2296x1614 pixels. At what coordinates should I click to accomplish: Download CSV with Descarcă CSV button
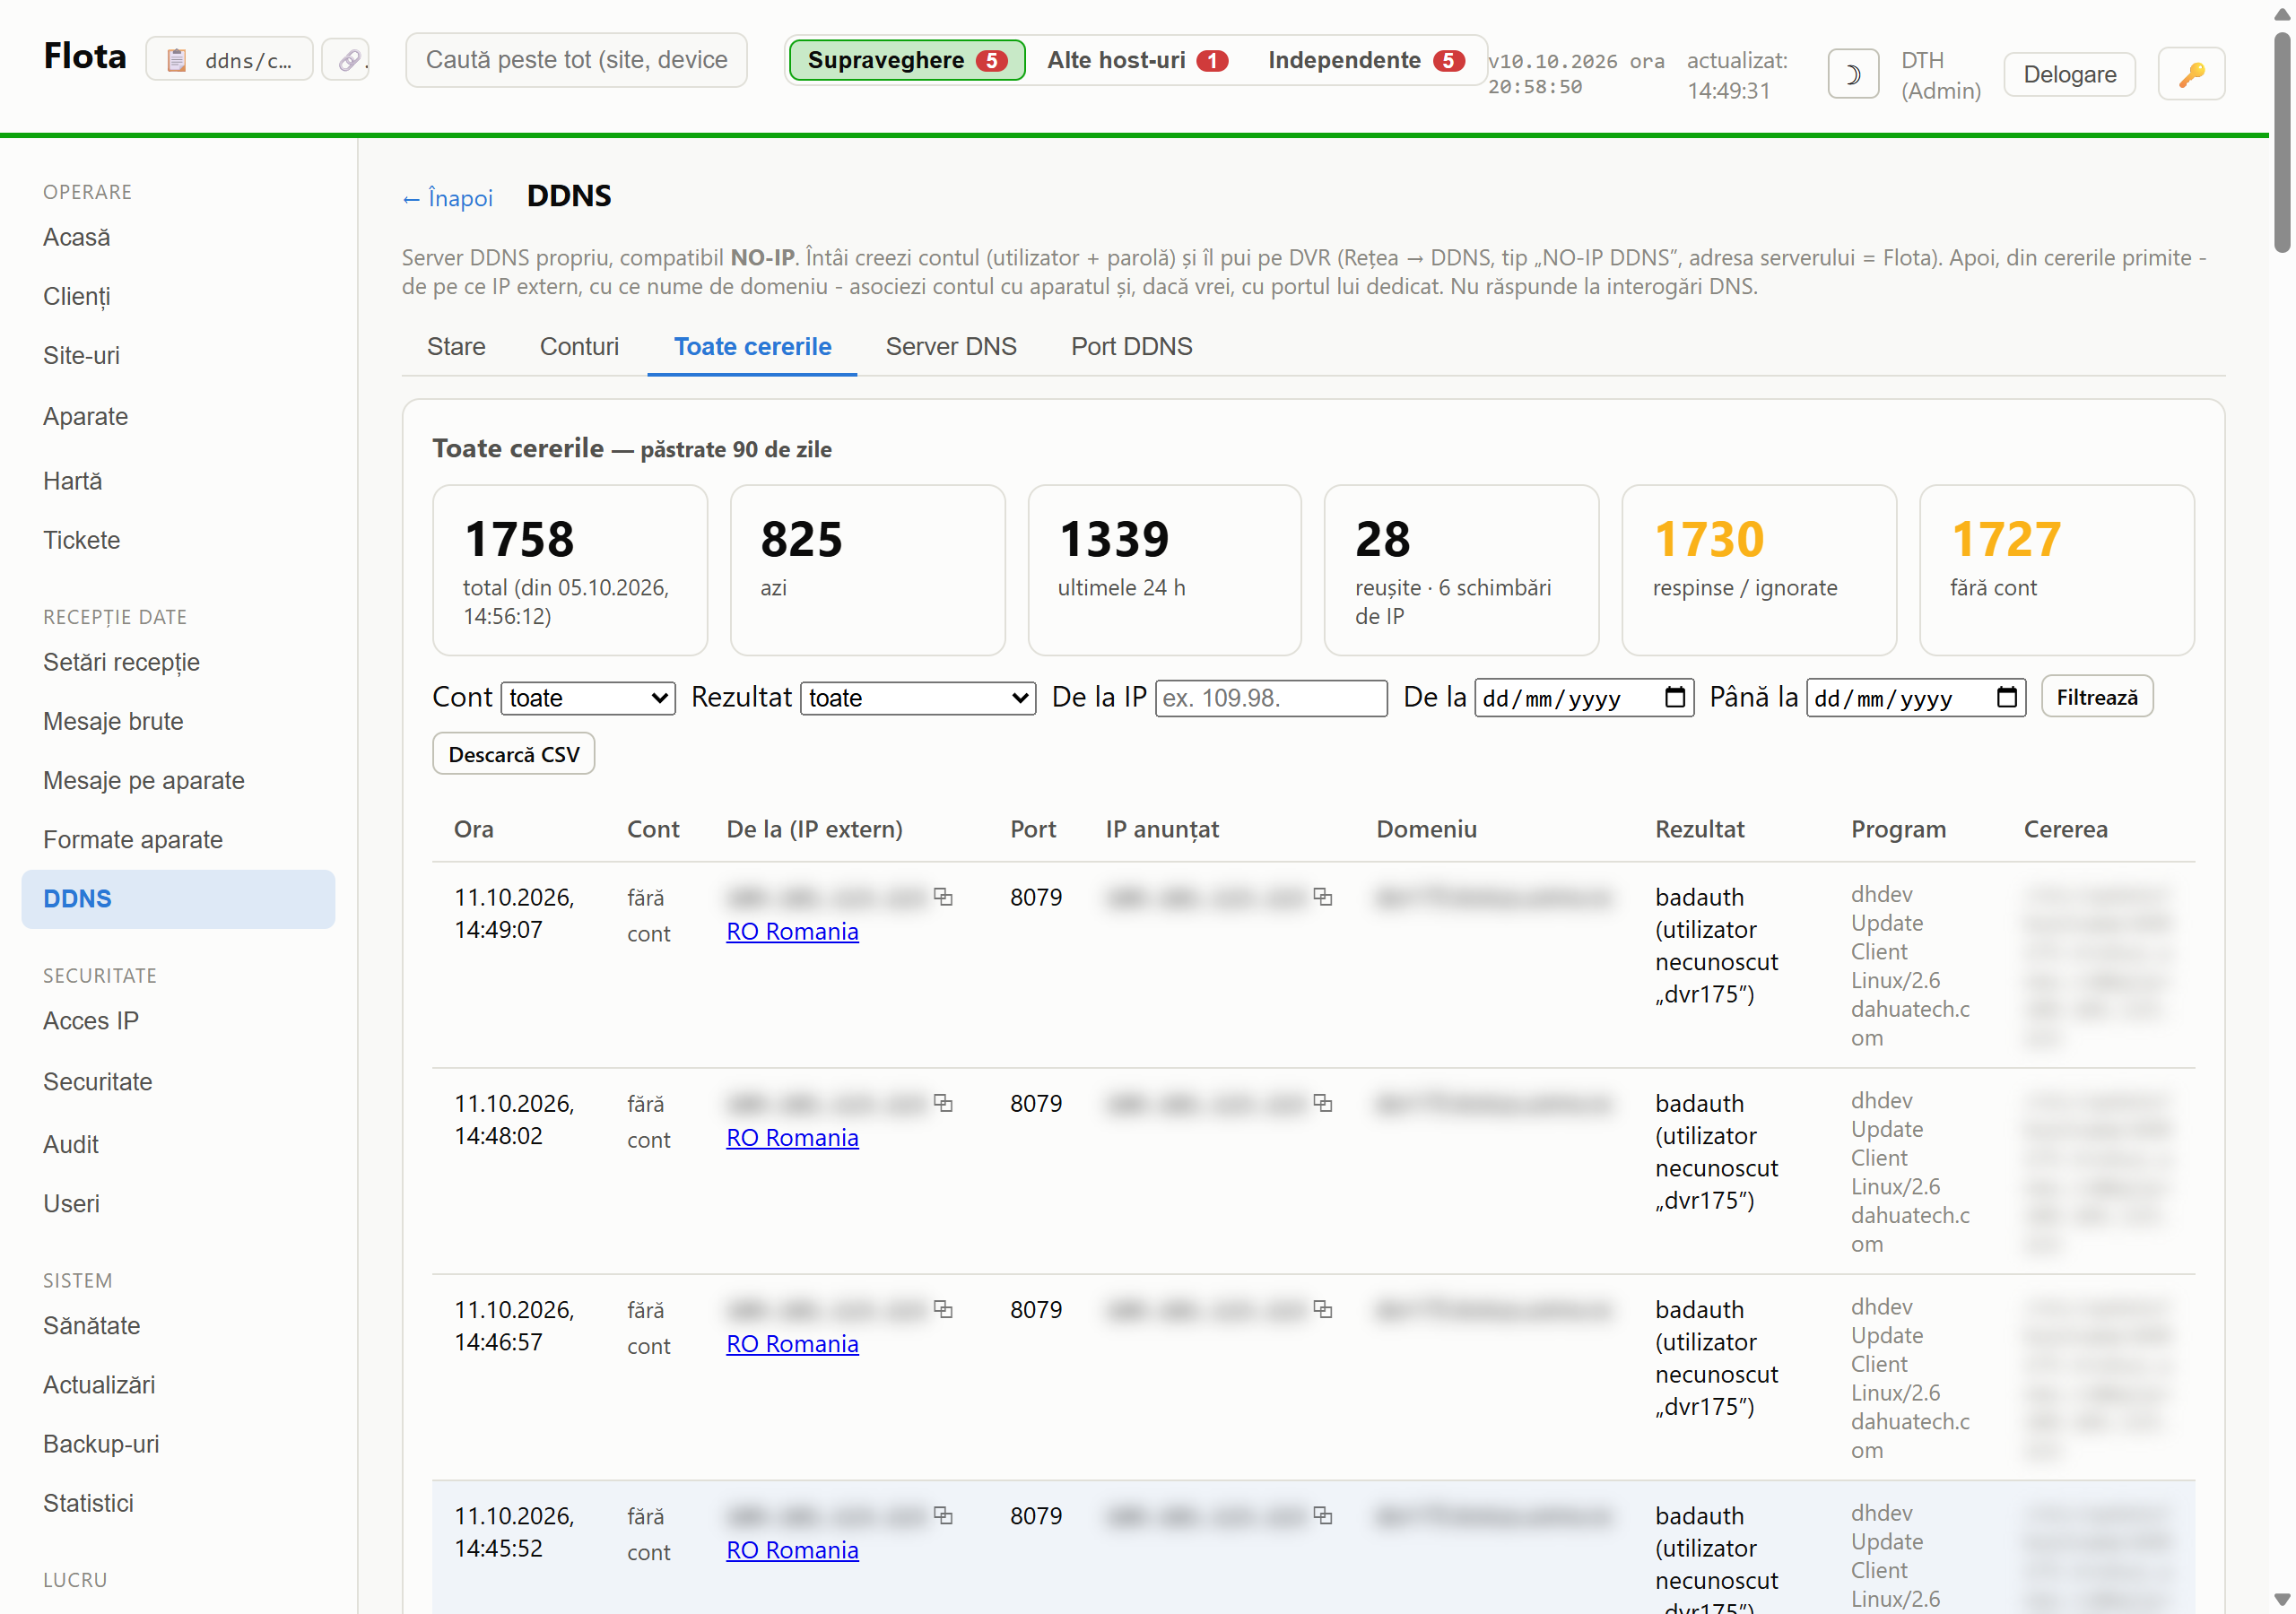(514, 754)
